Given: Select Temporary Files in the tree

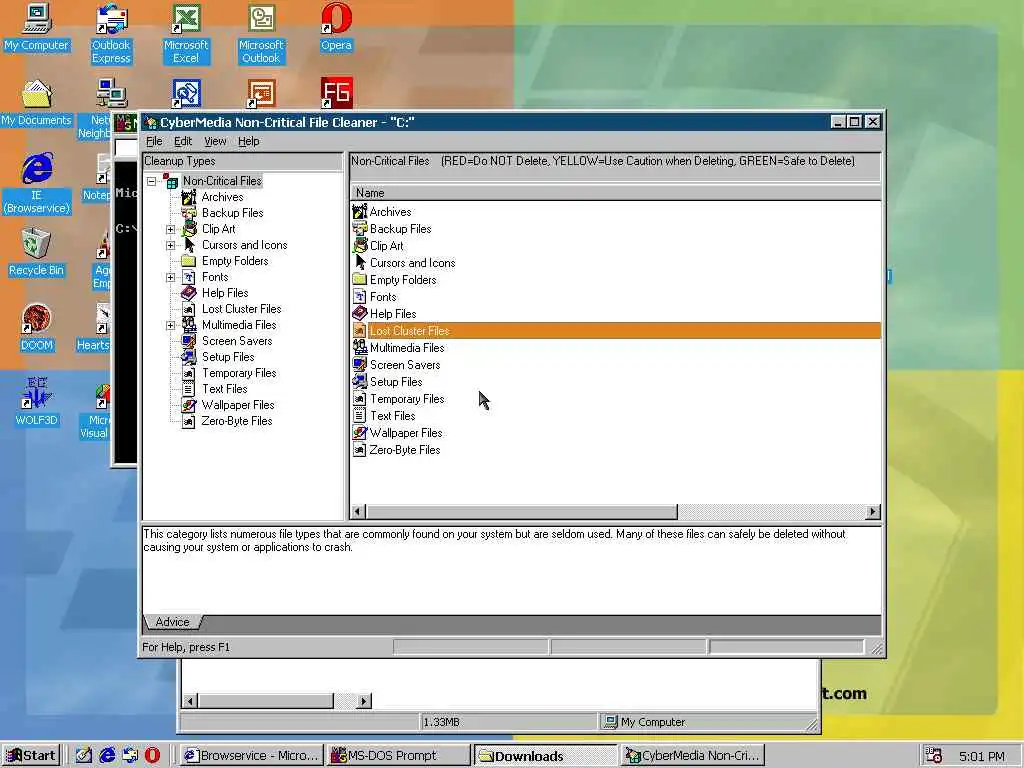Looking at the screenshot, I should pyautogui.click(x=238, y=373).
